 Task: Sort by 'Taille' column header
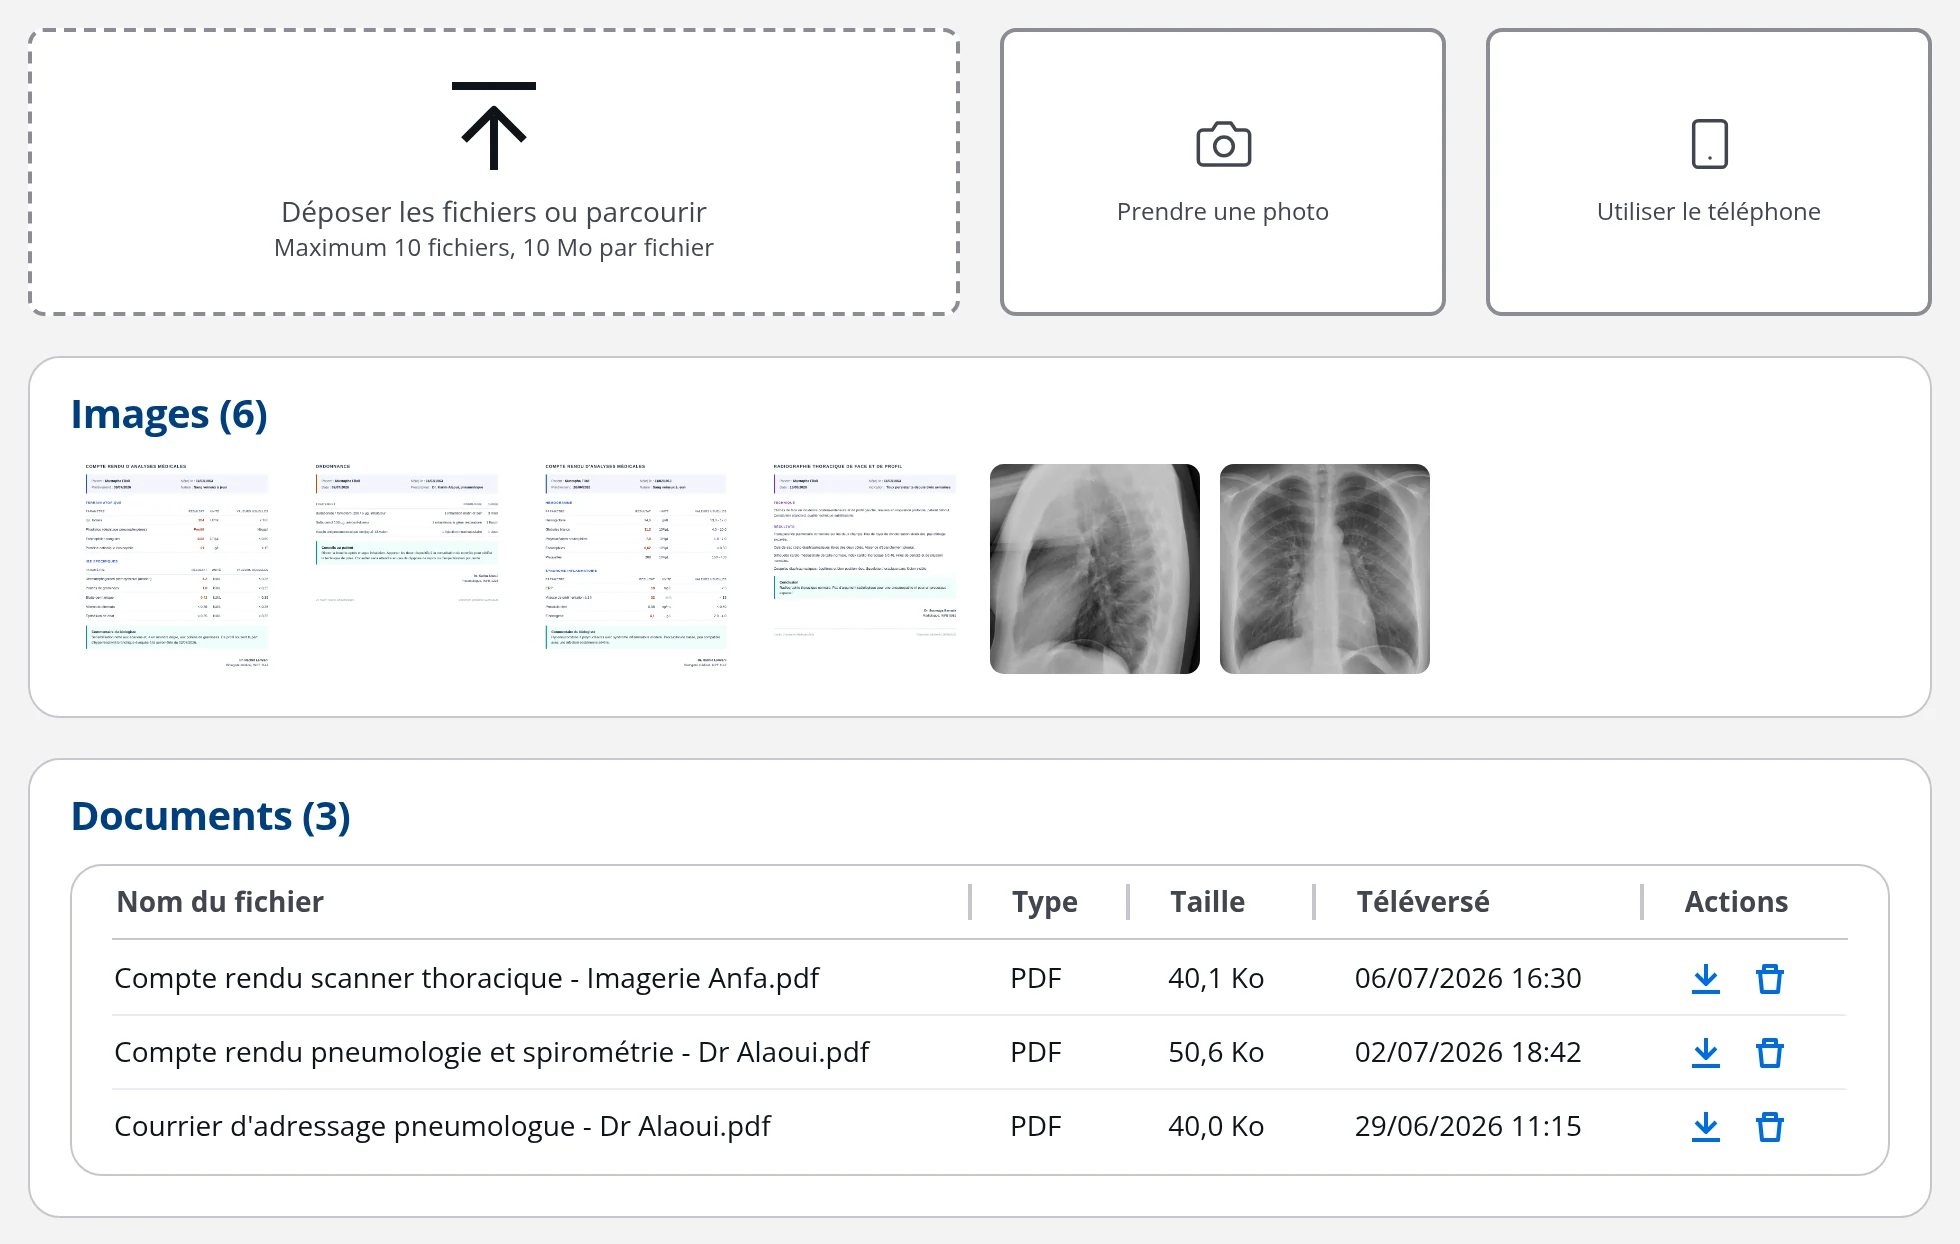(1208, 902)
